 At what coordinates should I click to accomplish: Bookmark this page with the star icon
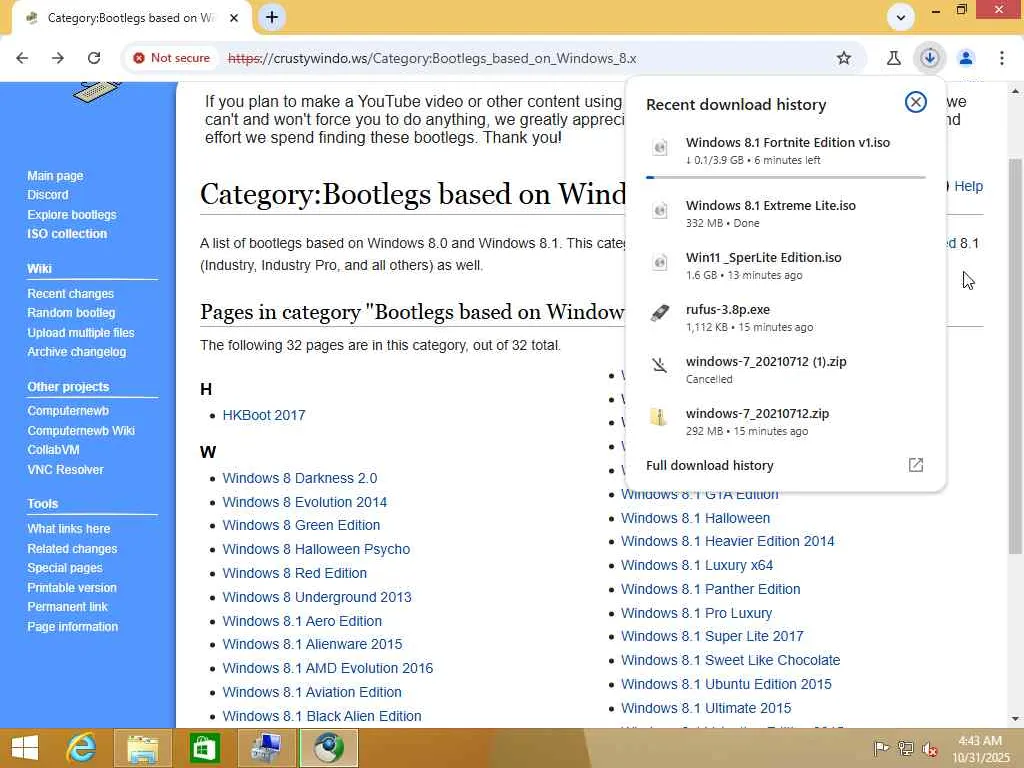844,58
